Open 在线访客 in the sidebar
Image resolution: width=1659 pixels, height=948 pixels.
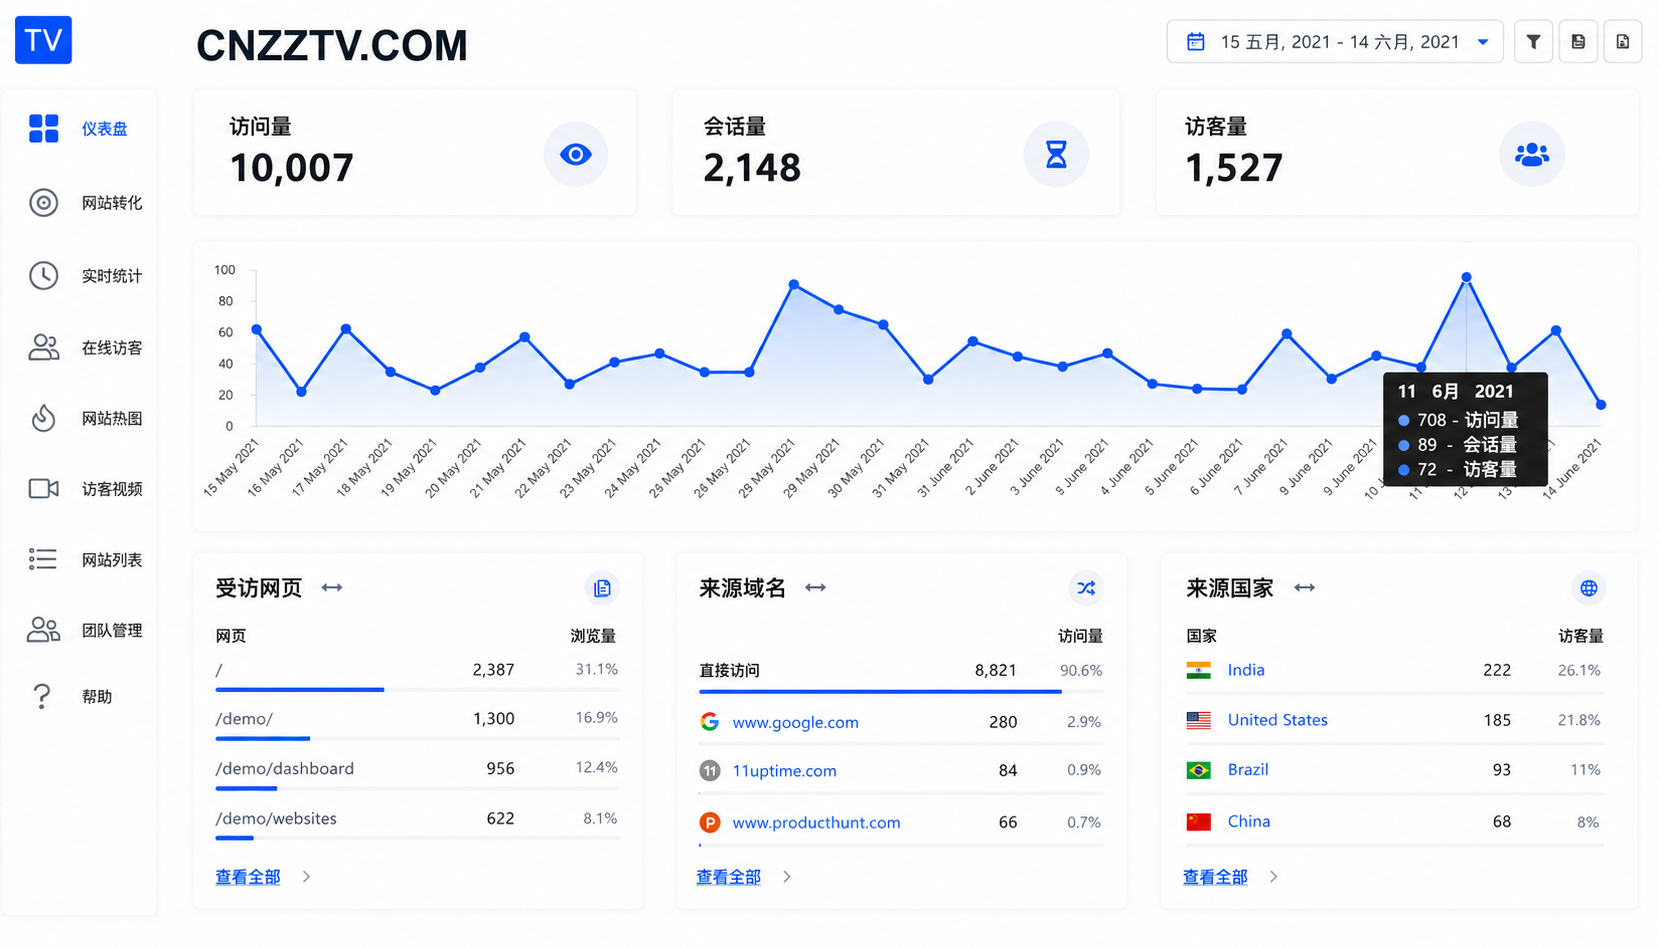pos(112,348)
